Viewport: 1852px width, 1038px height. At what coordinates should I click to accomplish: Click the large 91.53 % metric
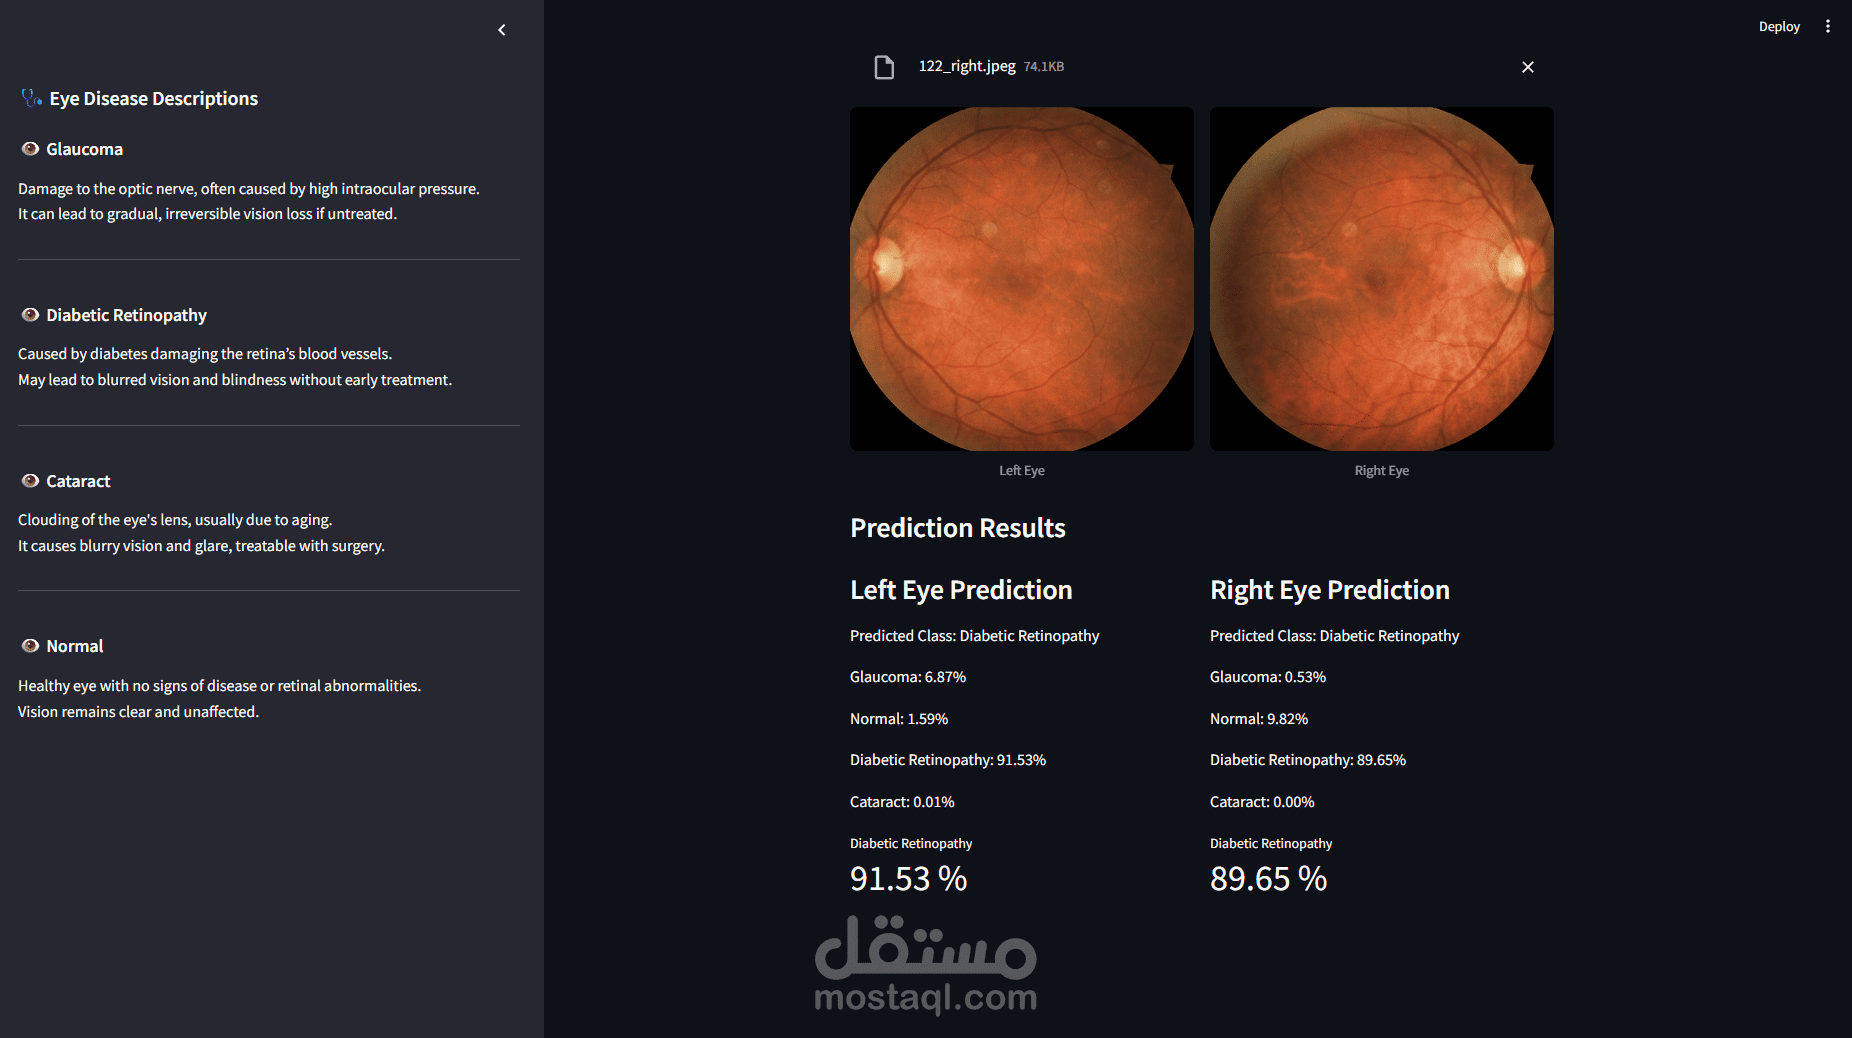click(909, 879)
